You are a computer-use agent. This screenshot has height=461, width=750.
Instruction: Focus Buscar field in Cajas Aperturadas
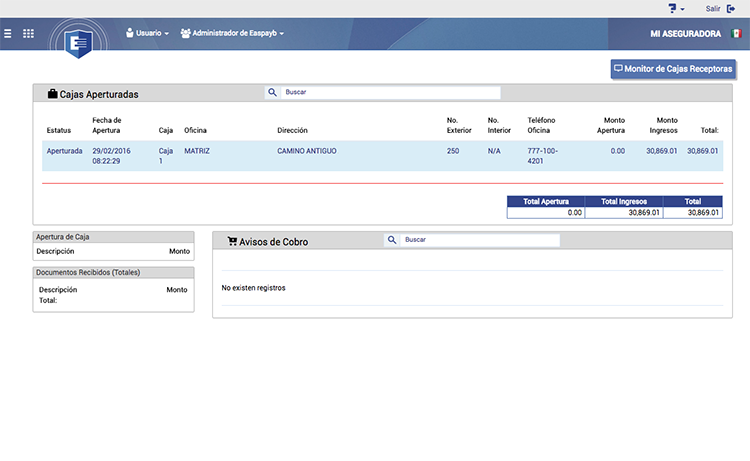tap(390, 92)
